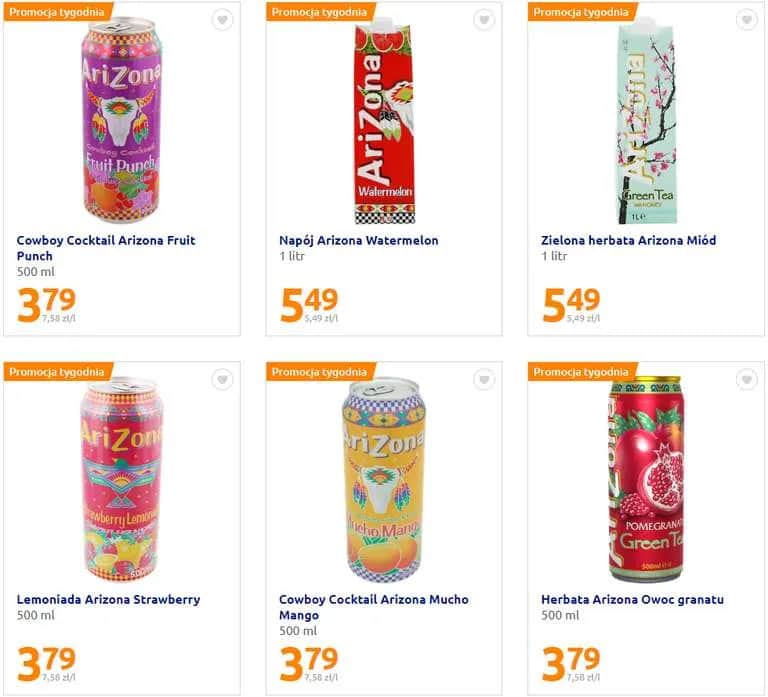Favorite the Mucho Mango heart icon
This screenshot has height=697, width=768.
coord(484,380)
